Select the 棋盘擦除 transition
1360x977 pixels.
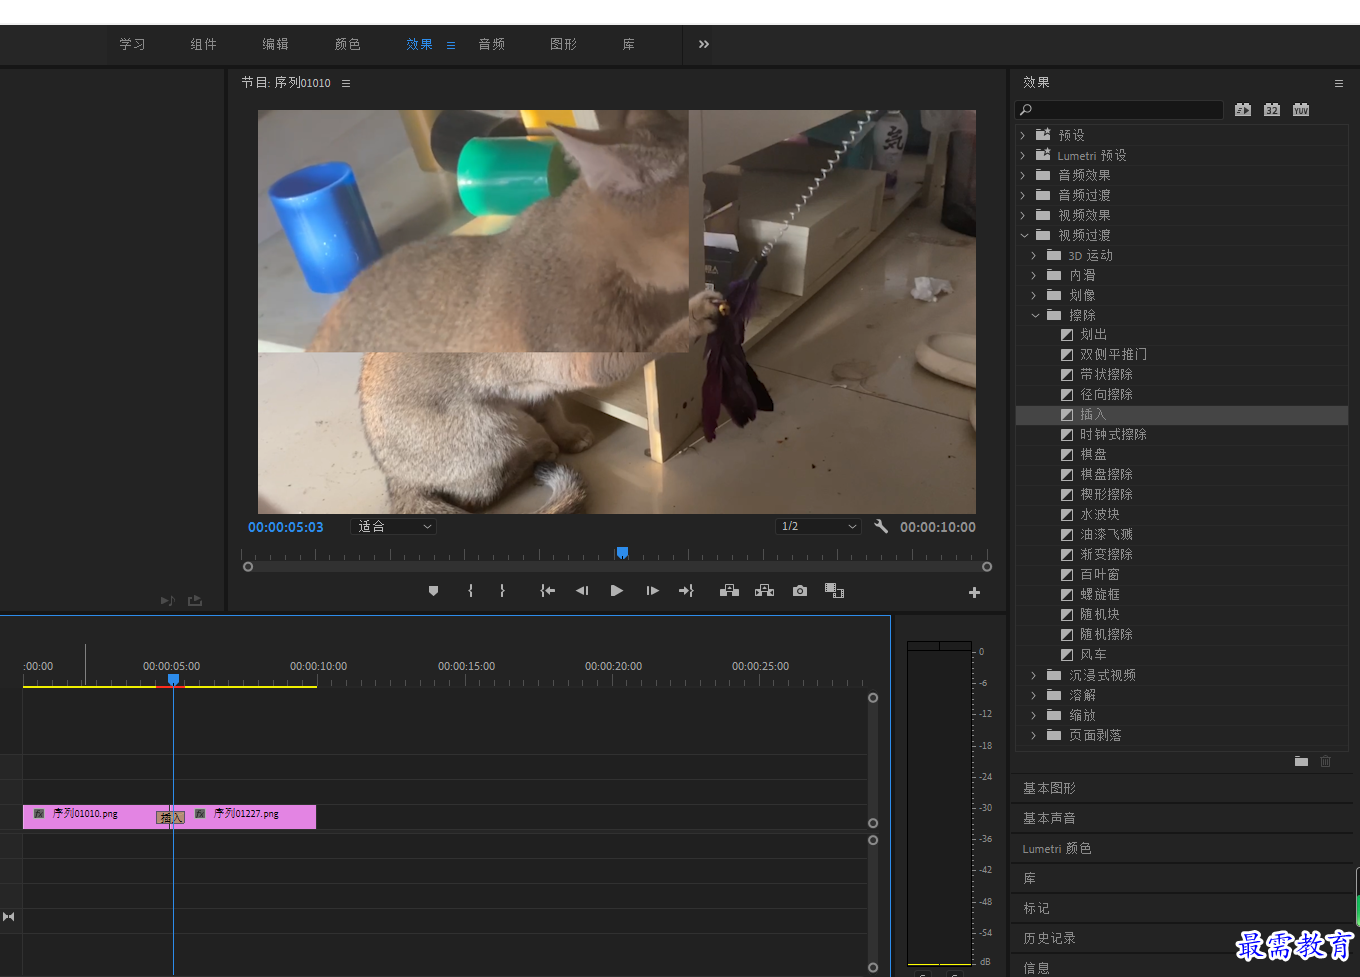point(1106,475)
